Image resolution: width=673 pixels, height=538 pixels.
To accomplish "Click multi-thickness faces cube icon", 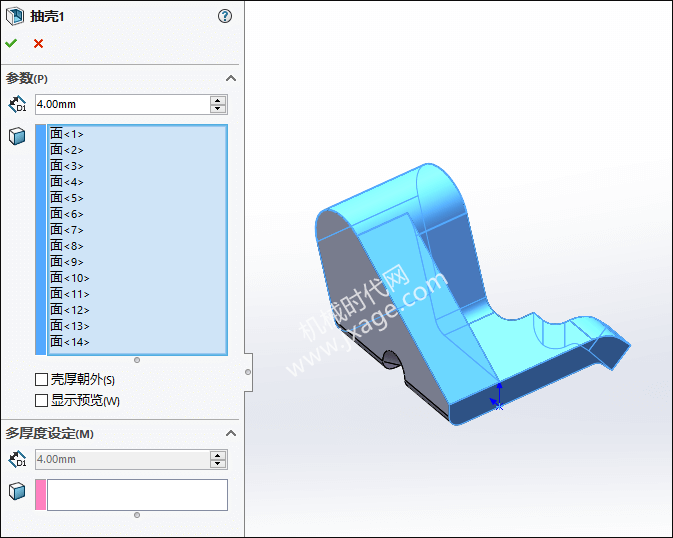I will [x=17, y=491].
